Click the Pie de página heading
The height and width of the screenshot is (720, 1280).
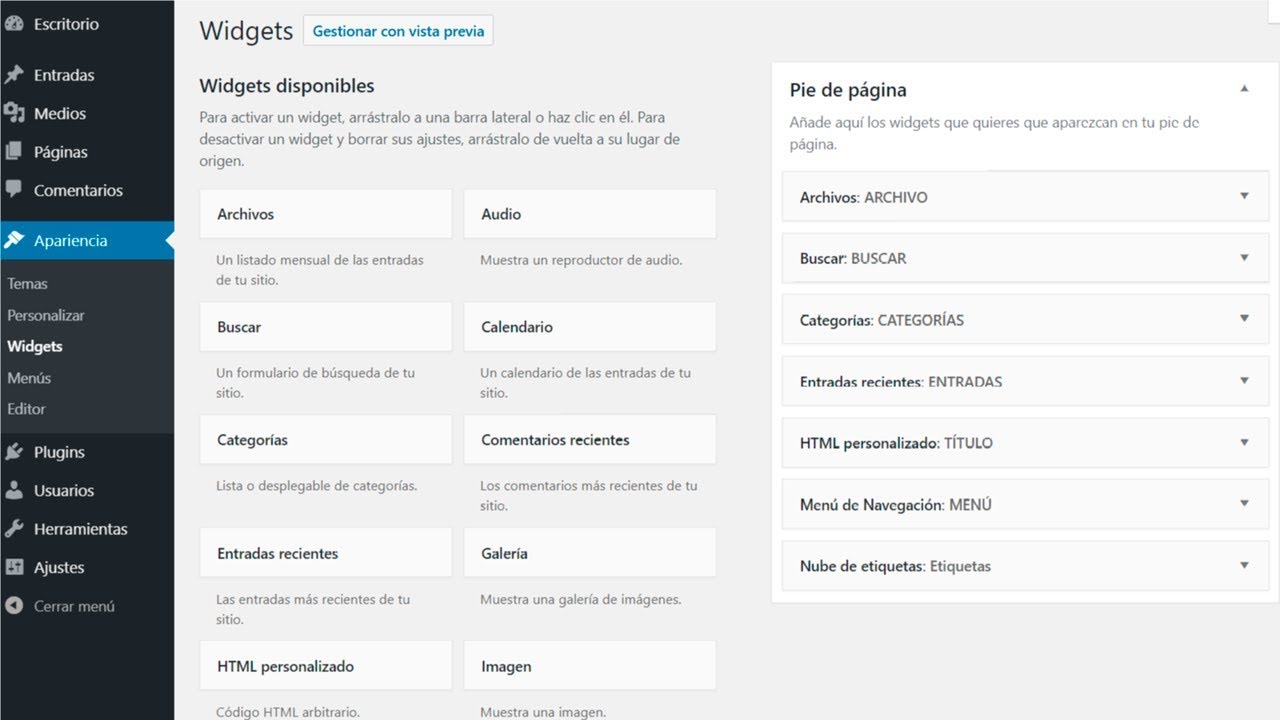point(848,90)
